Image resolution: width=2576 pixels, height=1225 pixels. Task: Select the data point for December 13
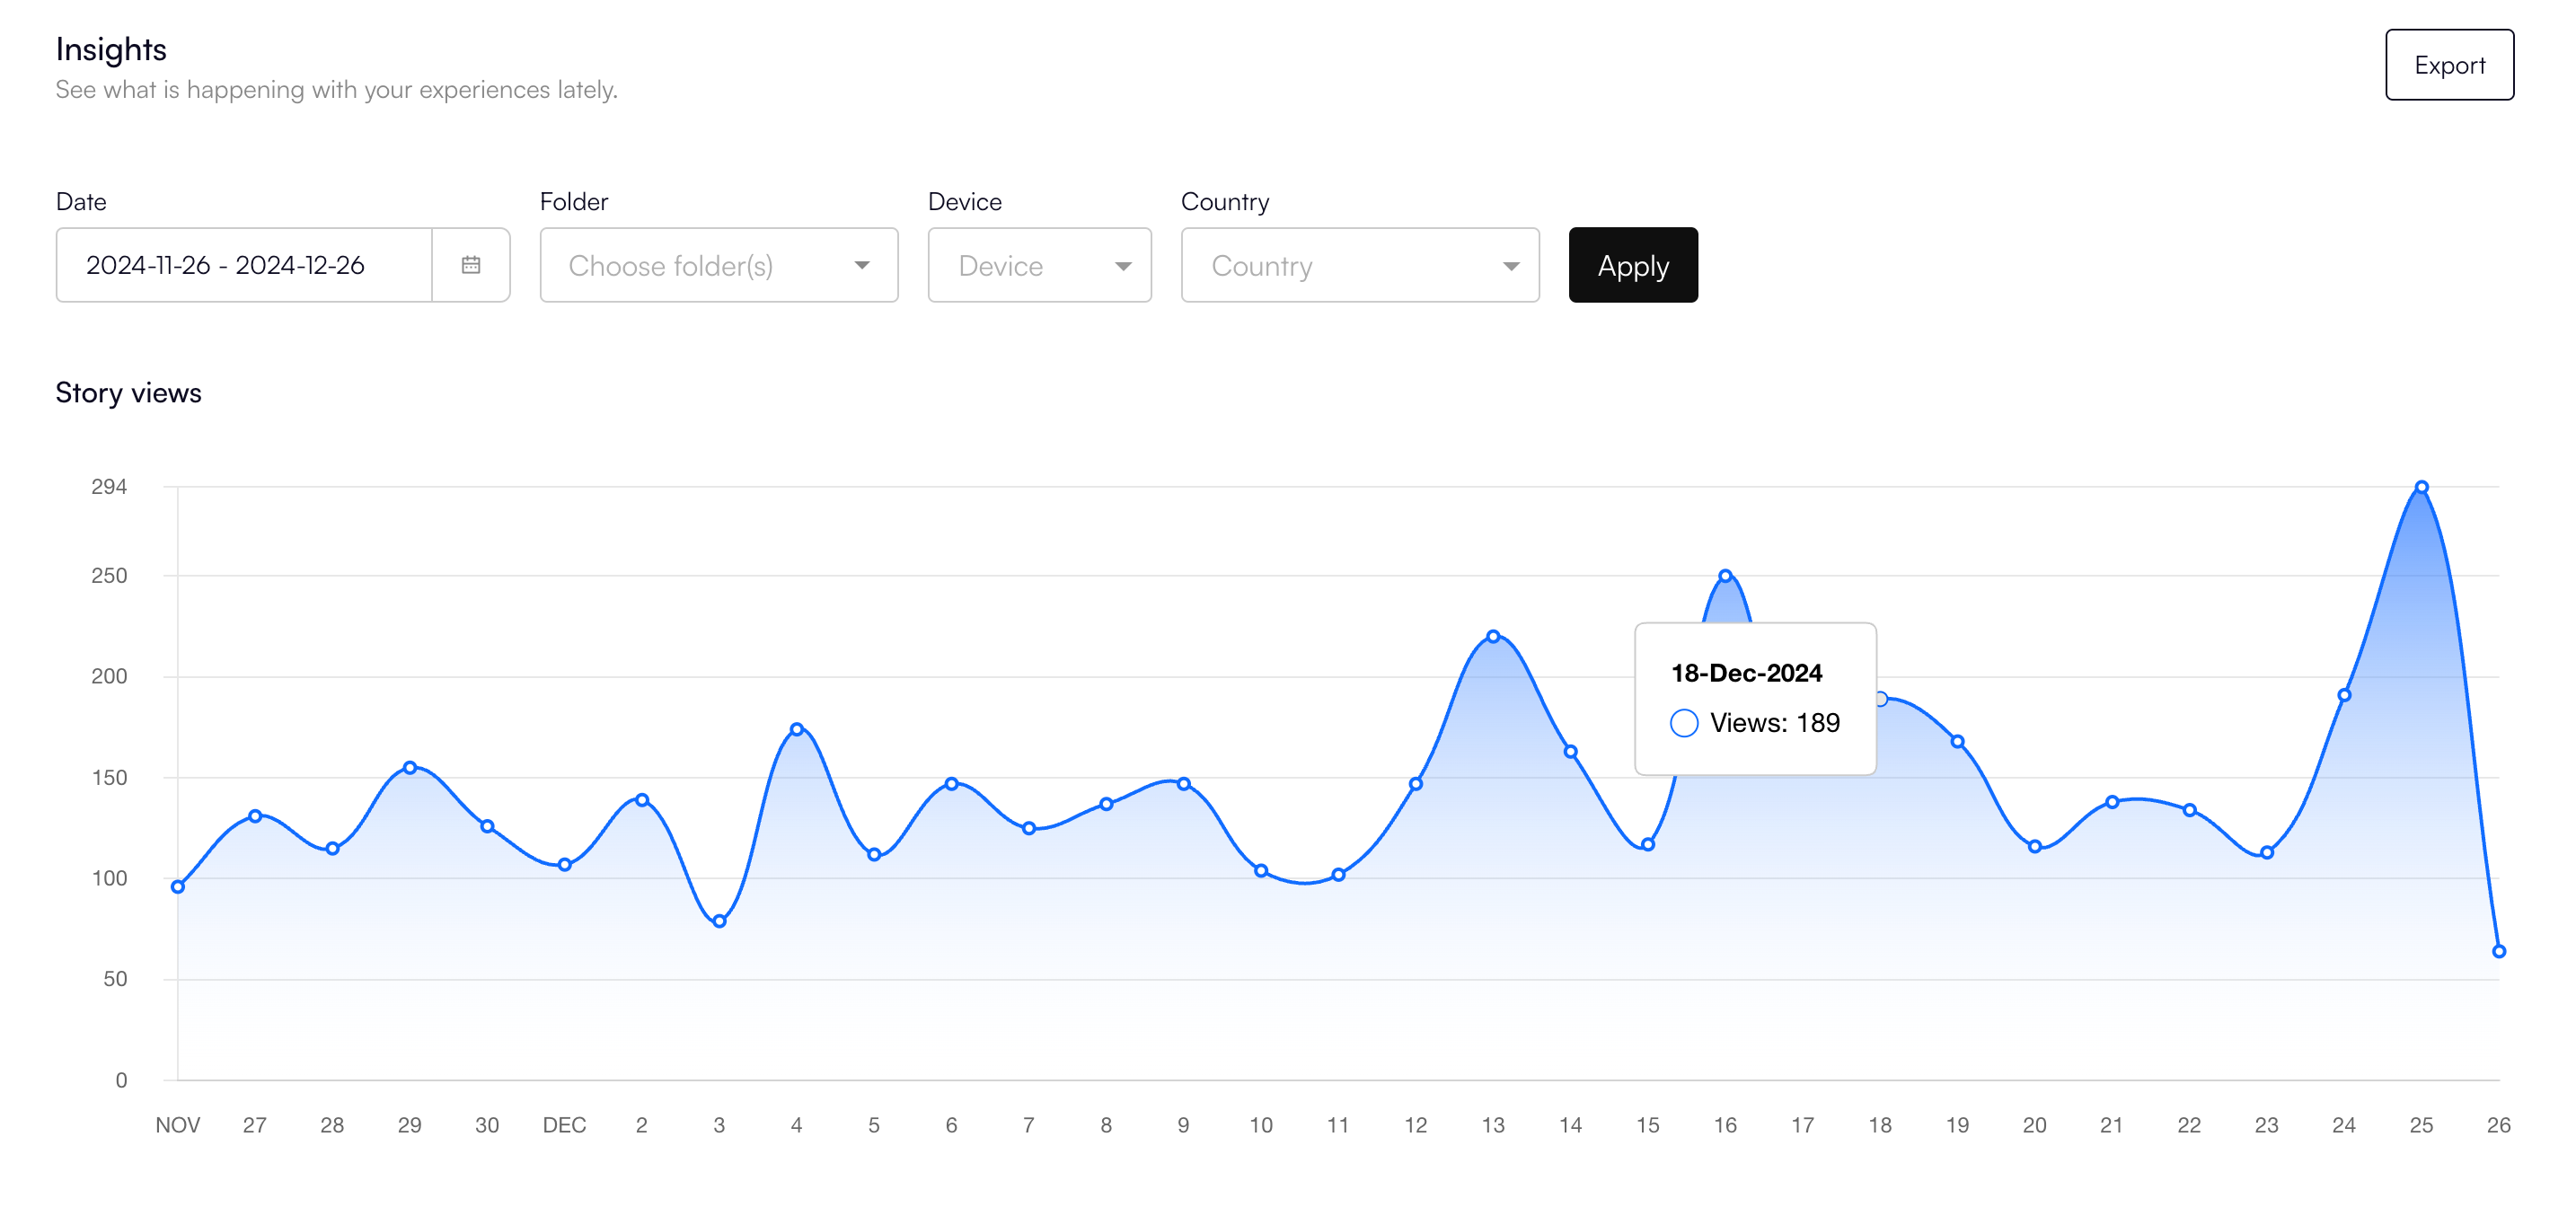[x=1493, y=637]
